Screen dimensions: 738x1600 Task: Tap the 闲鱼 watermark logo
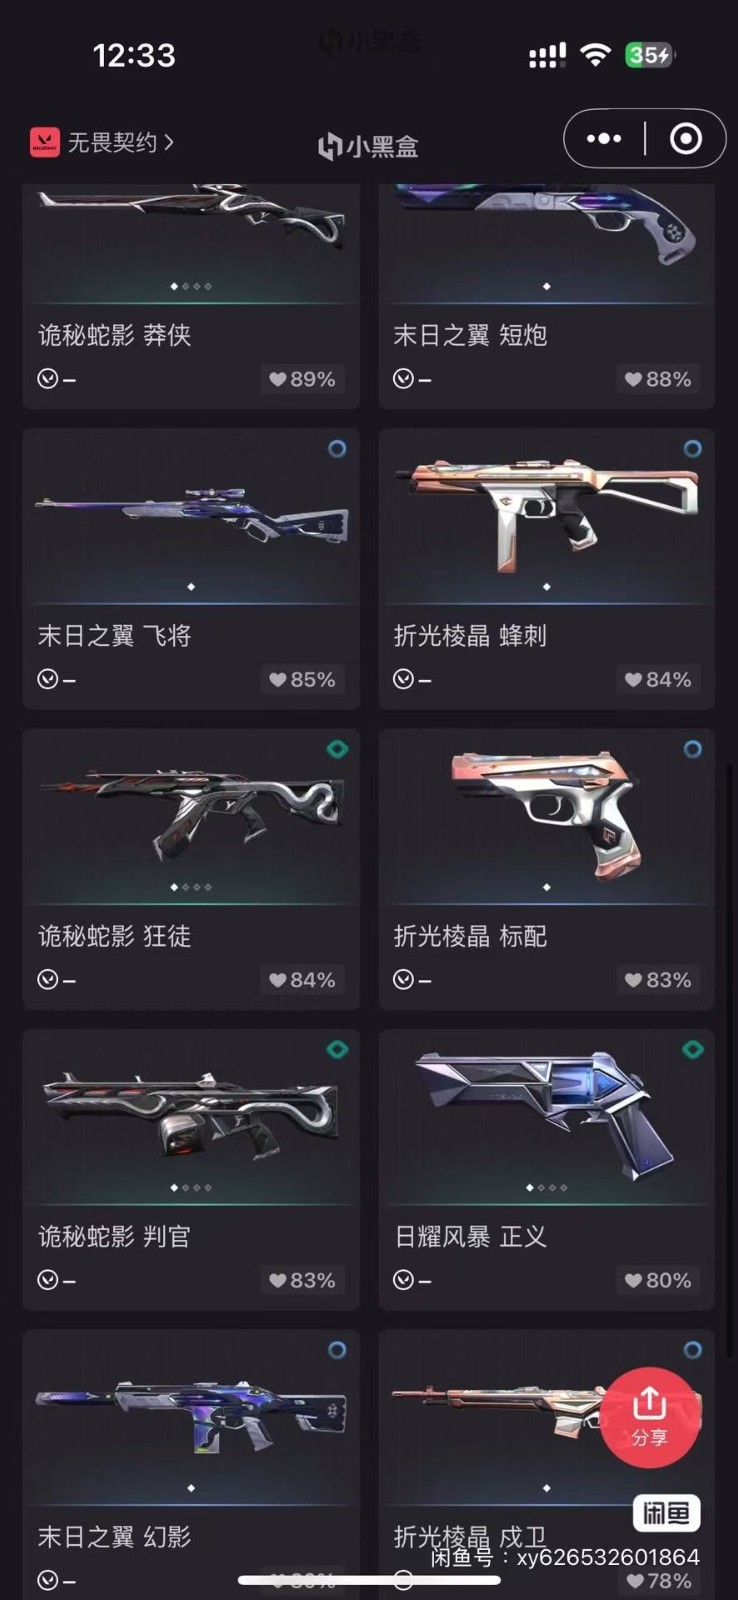coord(666,1513)
